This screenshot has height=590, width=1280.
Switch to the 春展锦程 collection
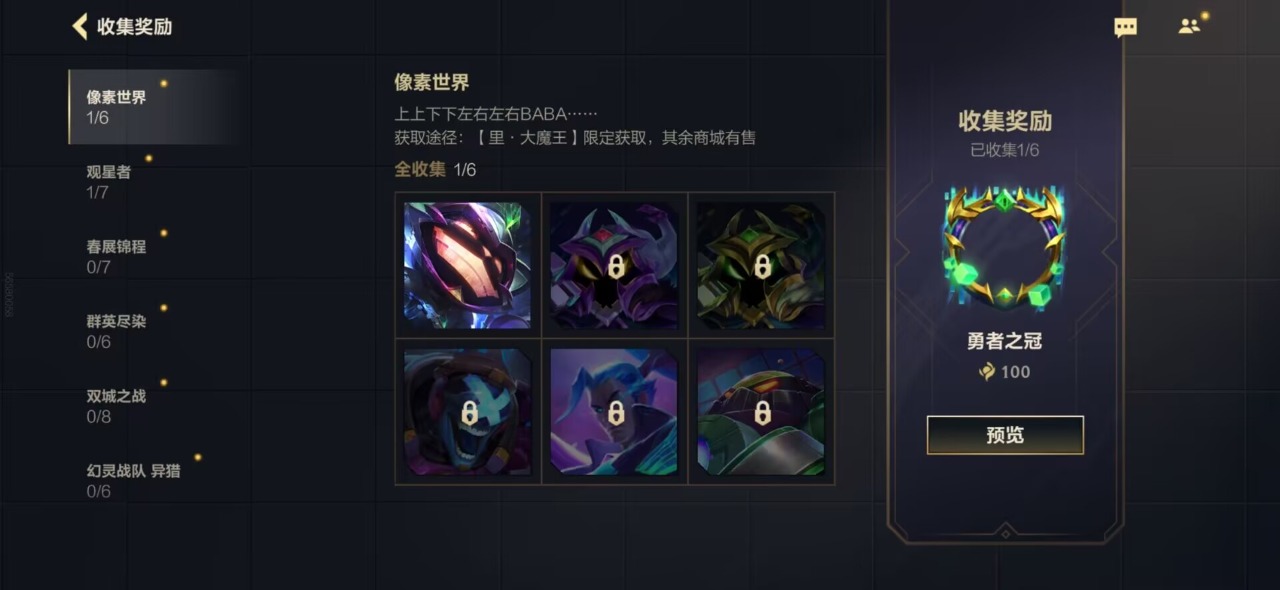tap(153, 256)
